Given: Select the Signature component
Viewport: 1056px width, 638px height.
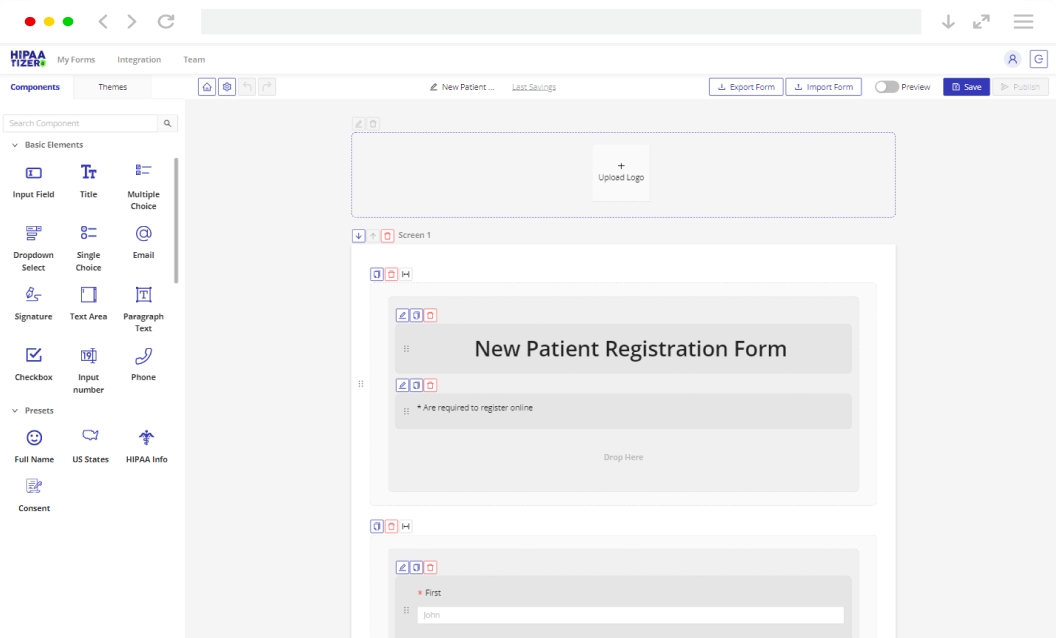Looking at the screenshot, I should coord(33,301).
